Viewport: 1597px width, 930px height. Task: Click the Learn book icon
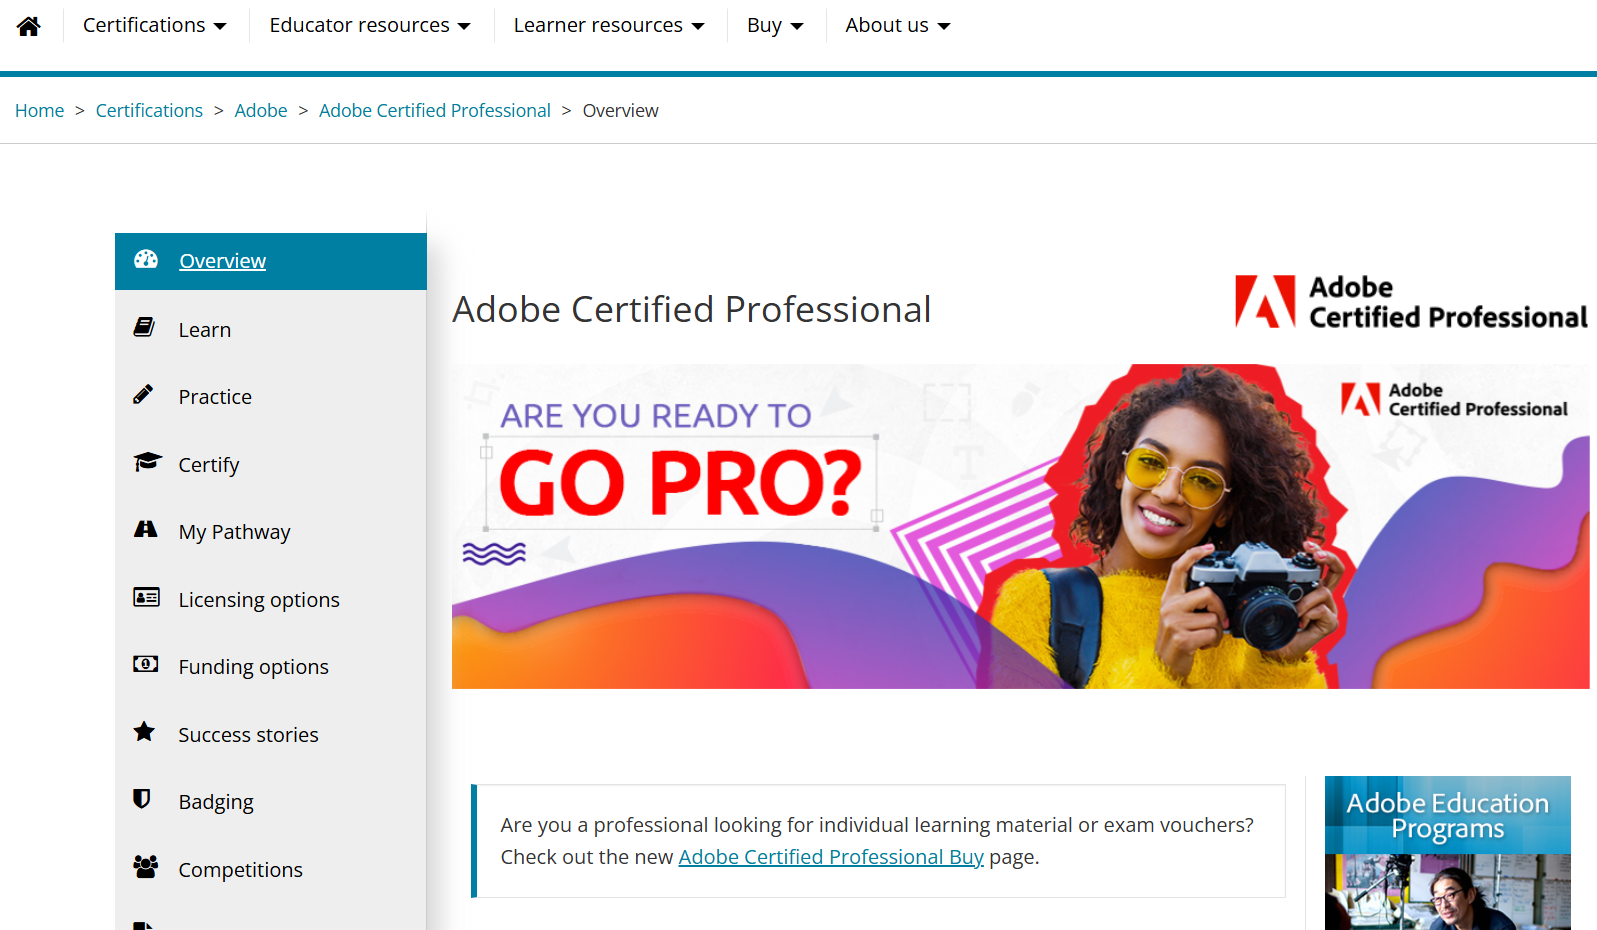[144, 327]
